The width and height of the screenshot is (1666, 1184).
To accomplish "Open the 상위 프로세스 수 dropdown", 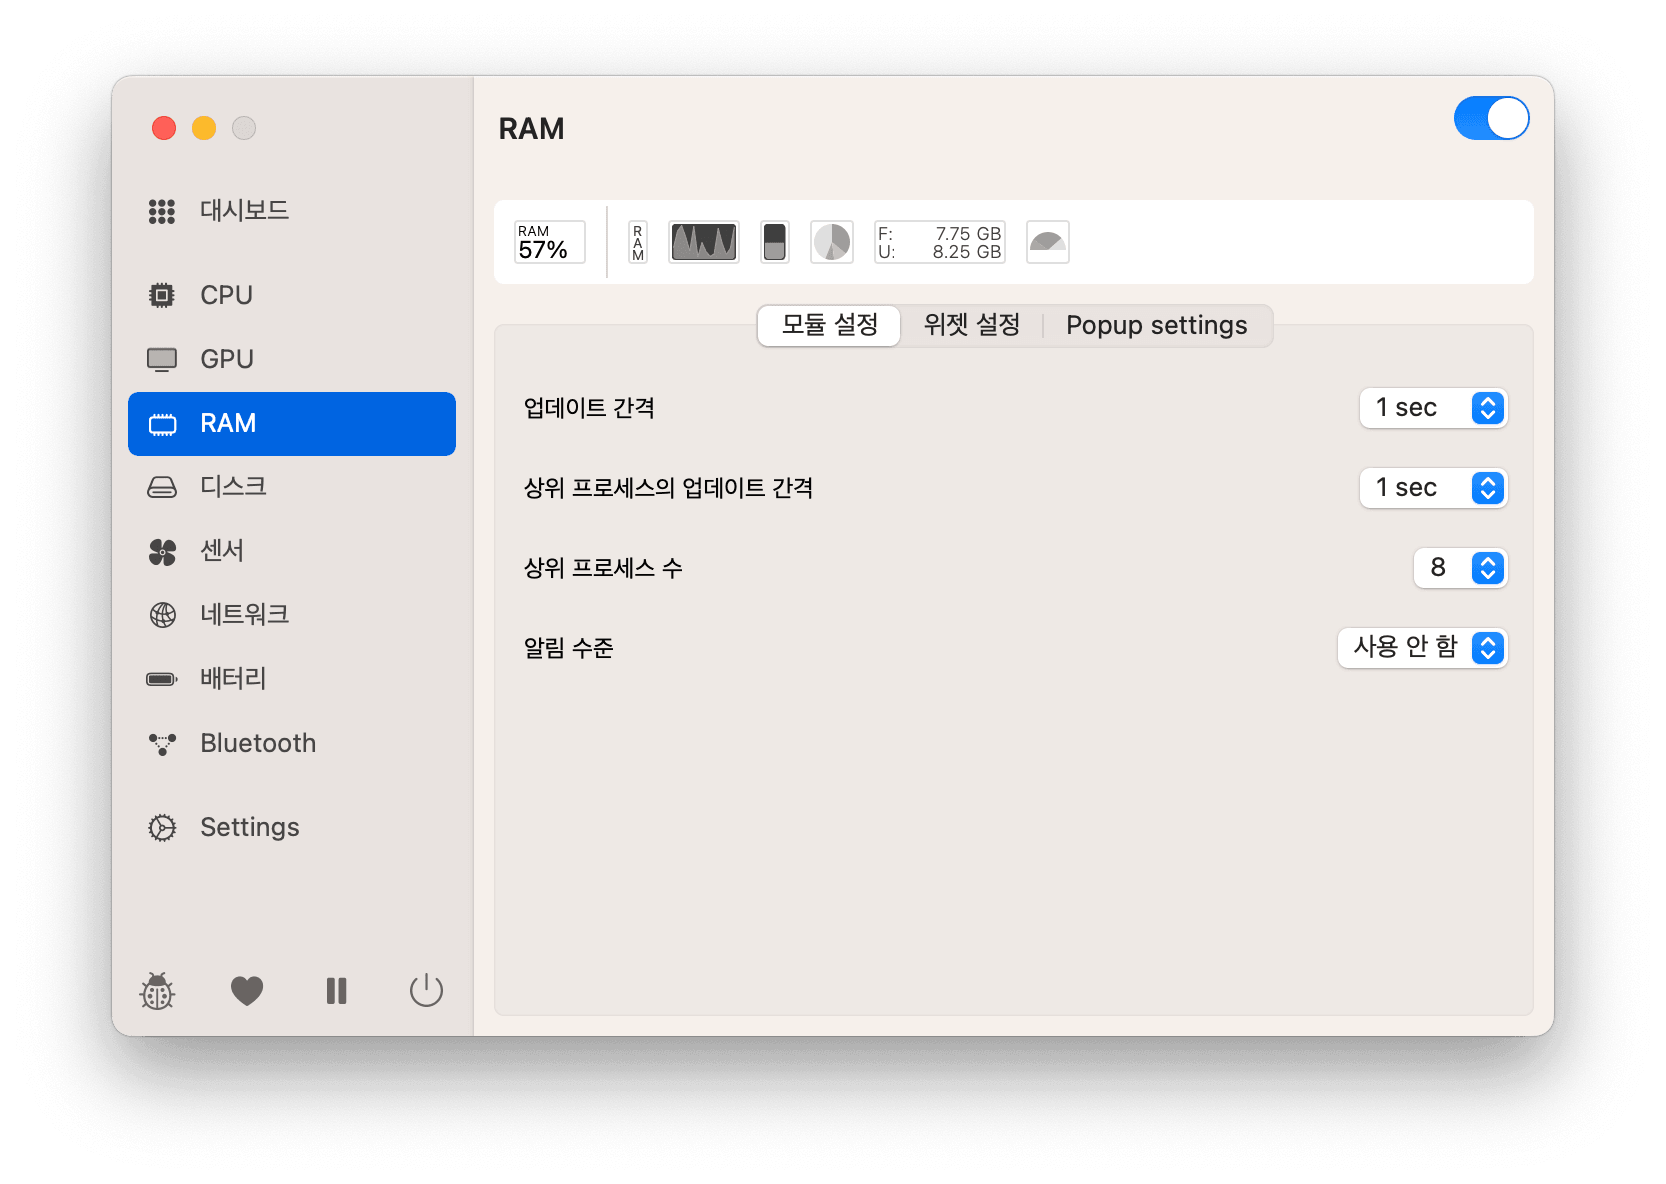I will tap(1459, 568).
